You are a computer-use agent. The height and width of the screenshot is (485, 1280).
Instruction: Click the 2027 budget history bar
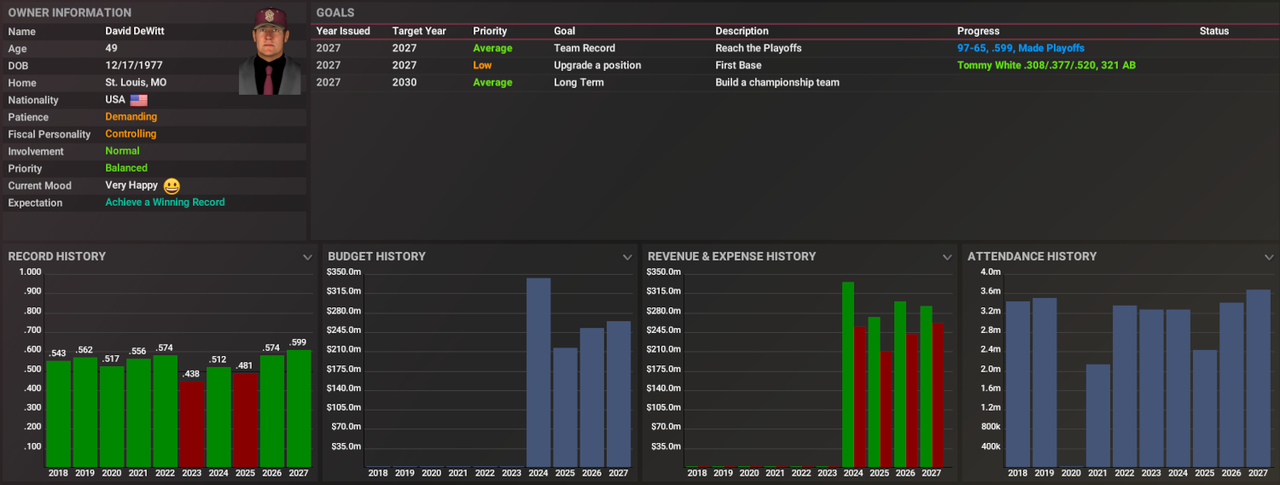(618, 393)
